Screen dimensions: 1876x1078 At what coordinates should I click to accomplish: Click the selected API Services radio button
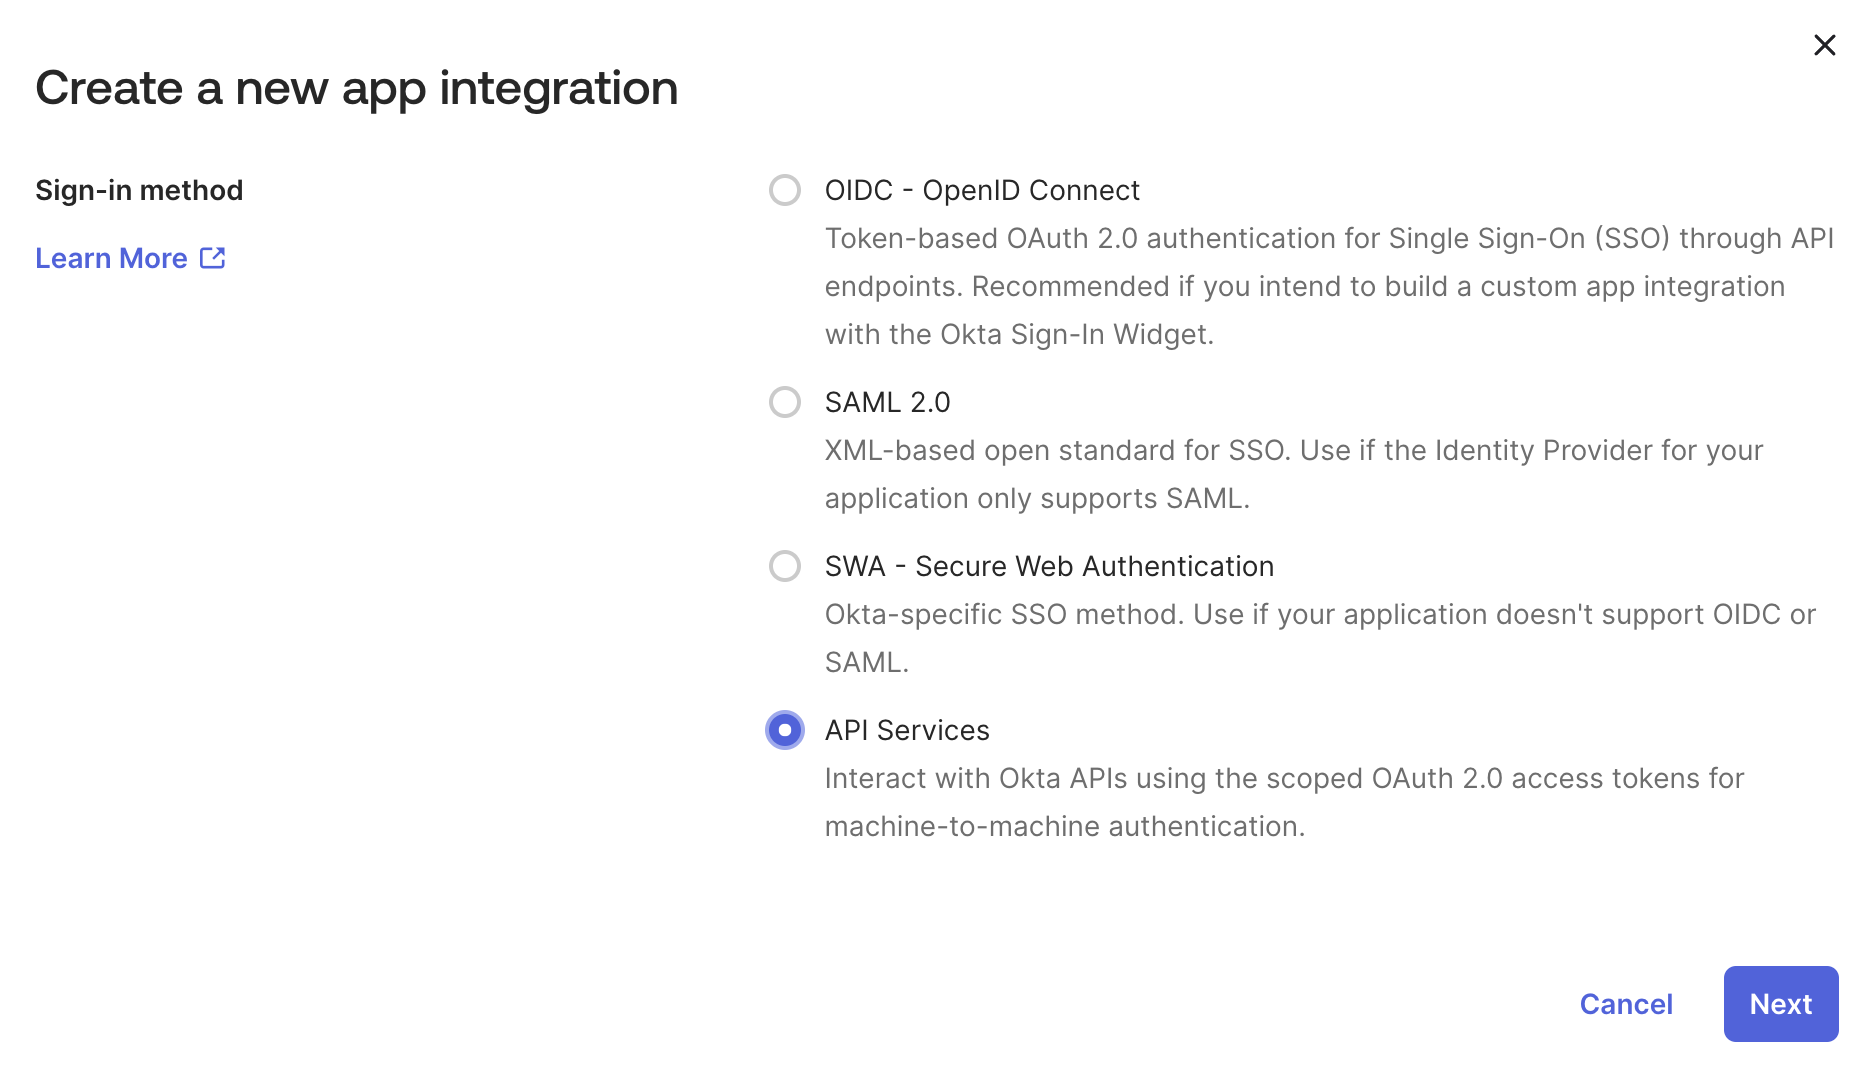(785, 730)
